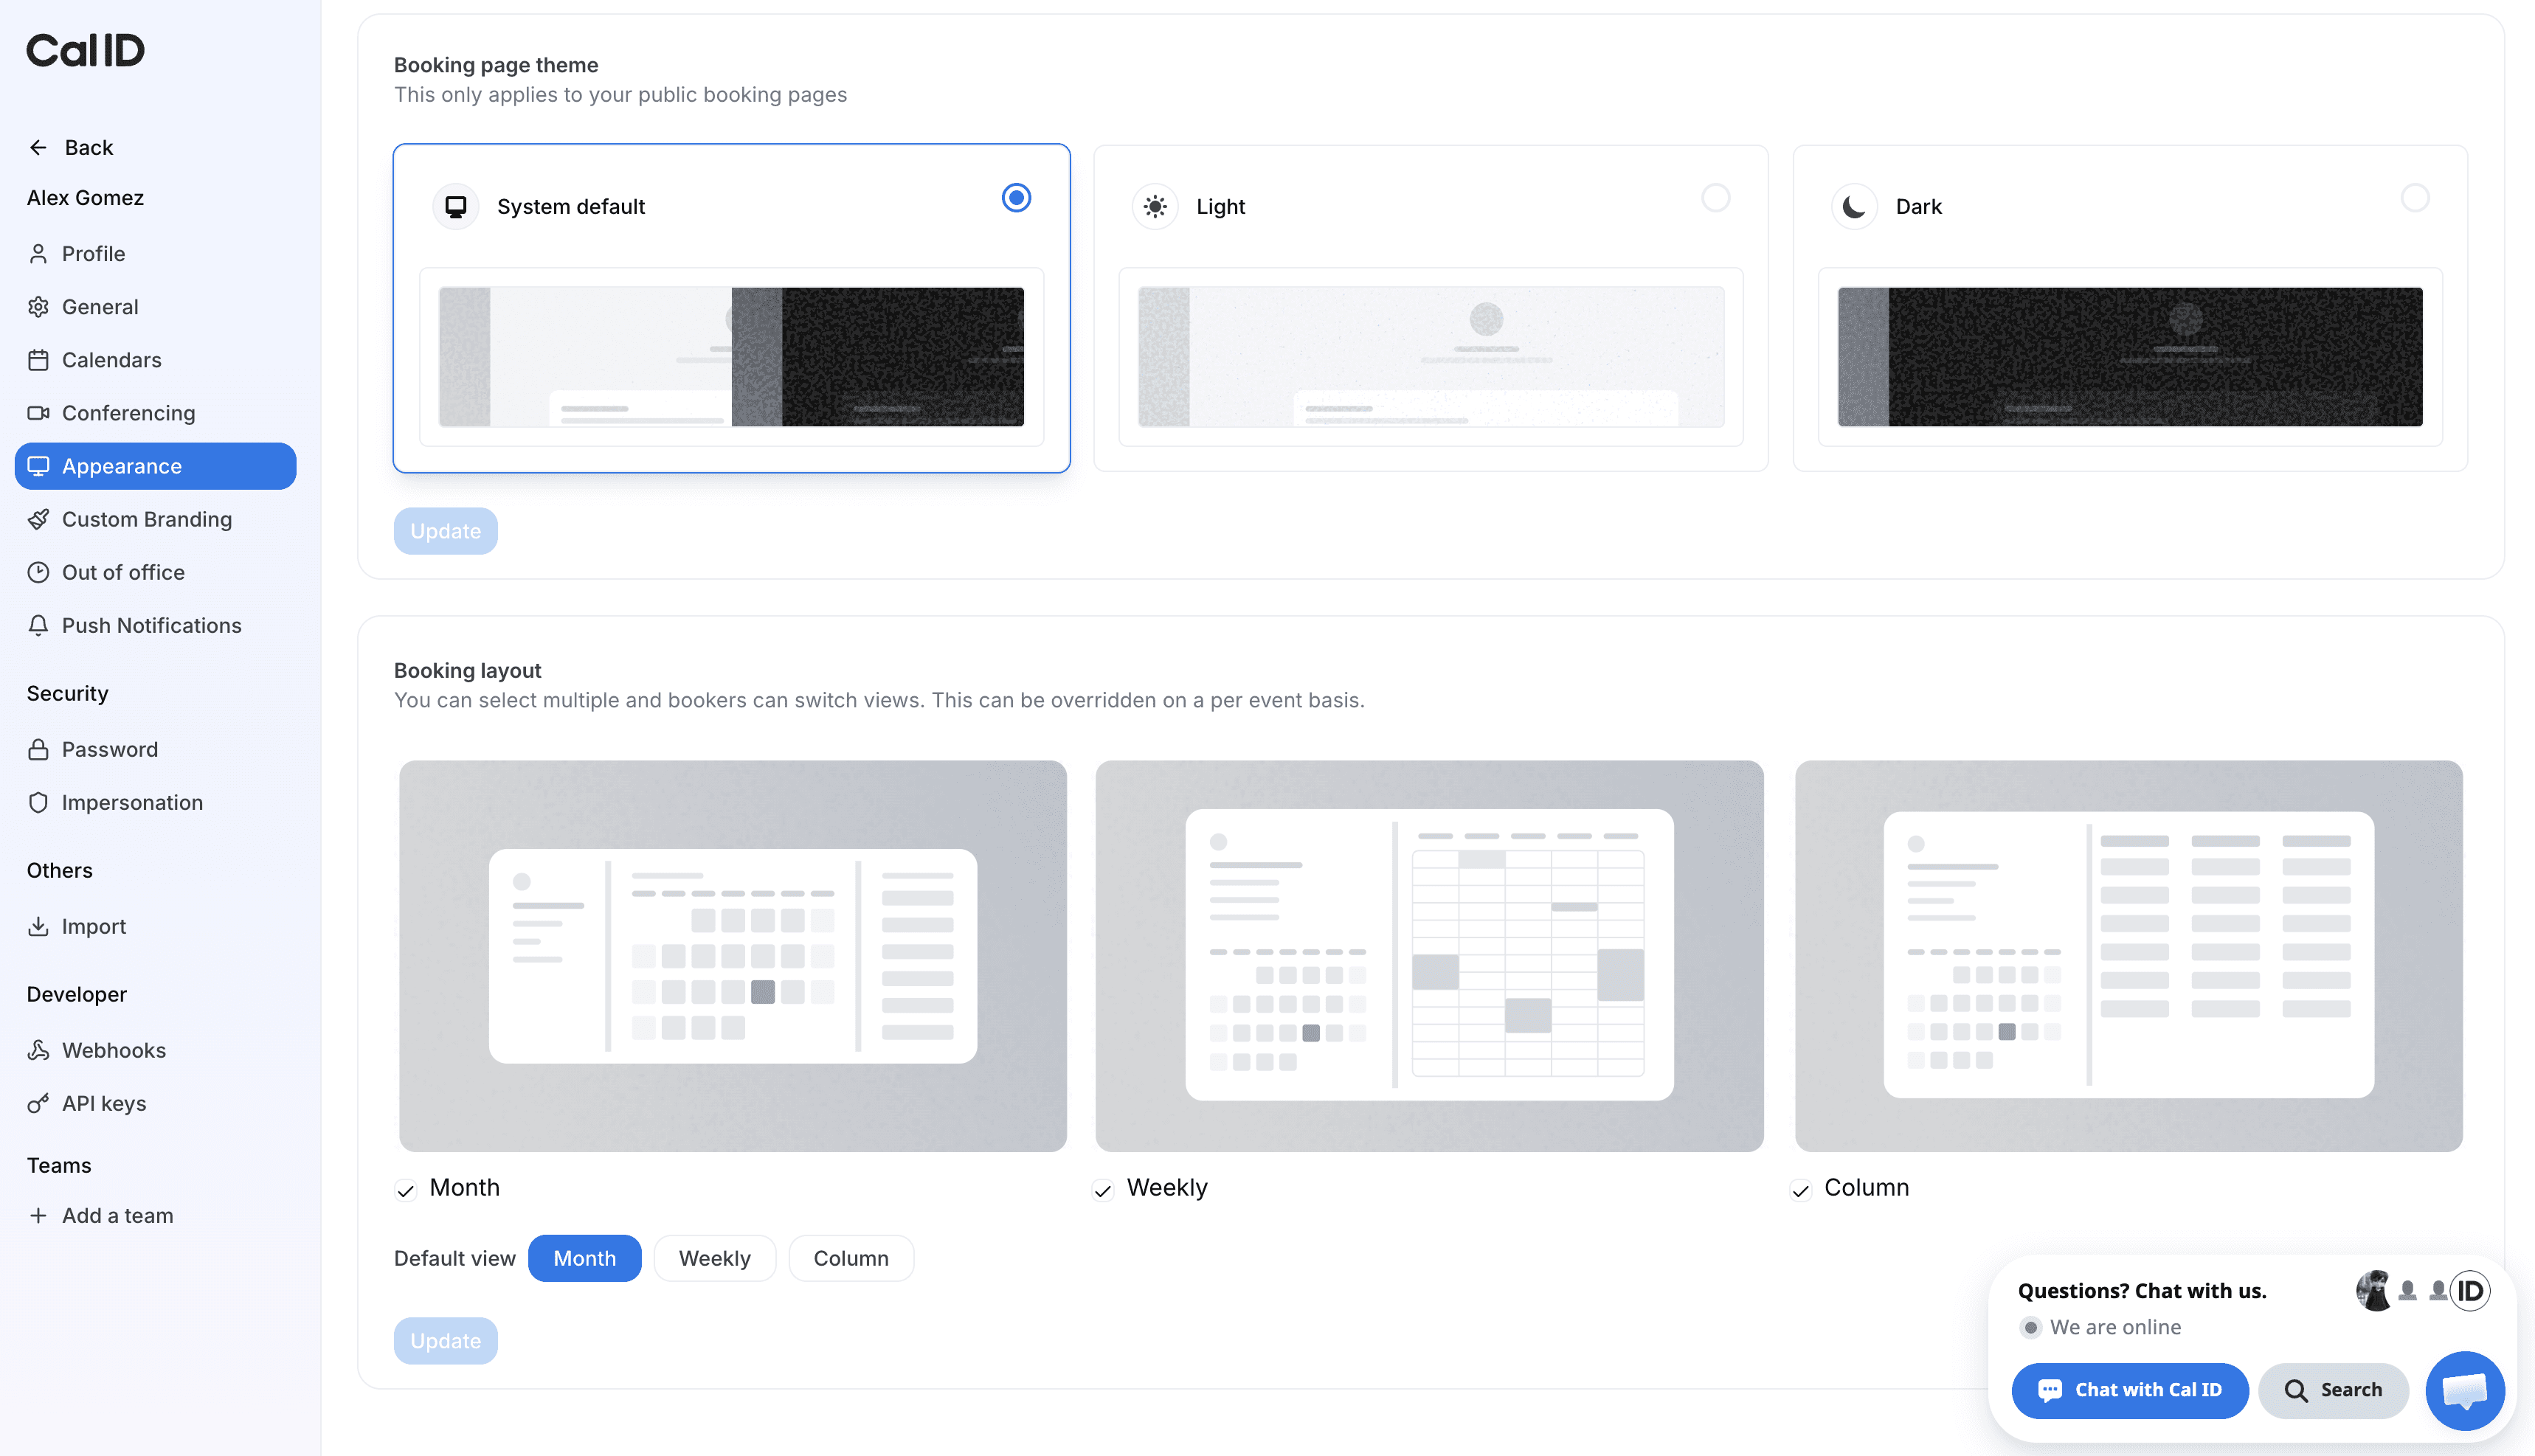This screenshot has height=1456, width=2535.
Task: Go to Calendars settings
Action: [155, 359]
